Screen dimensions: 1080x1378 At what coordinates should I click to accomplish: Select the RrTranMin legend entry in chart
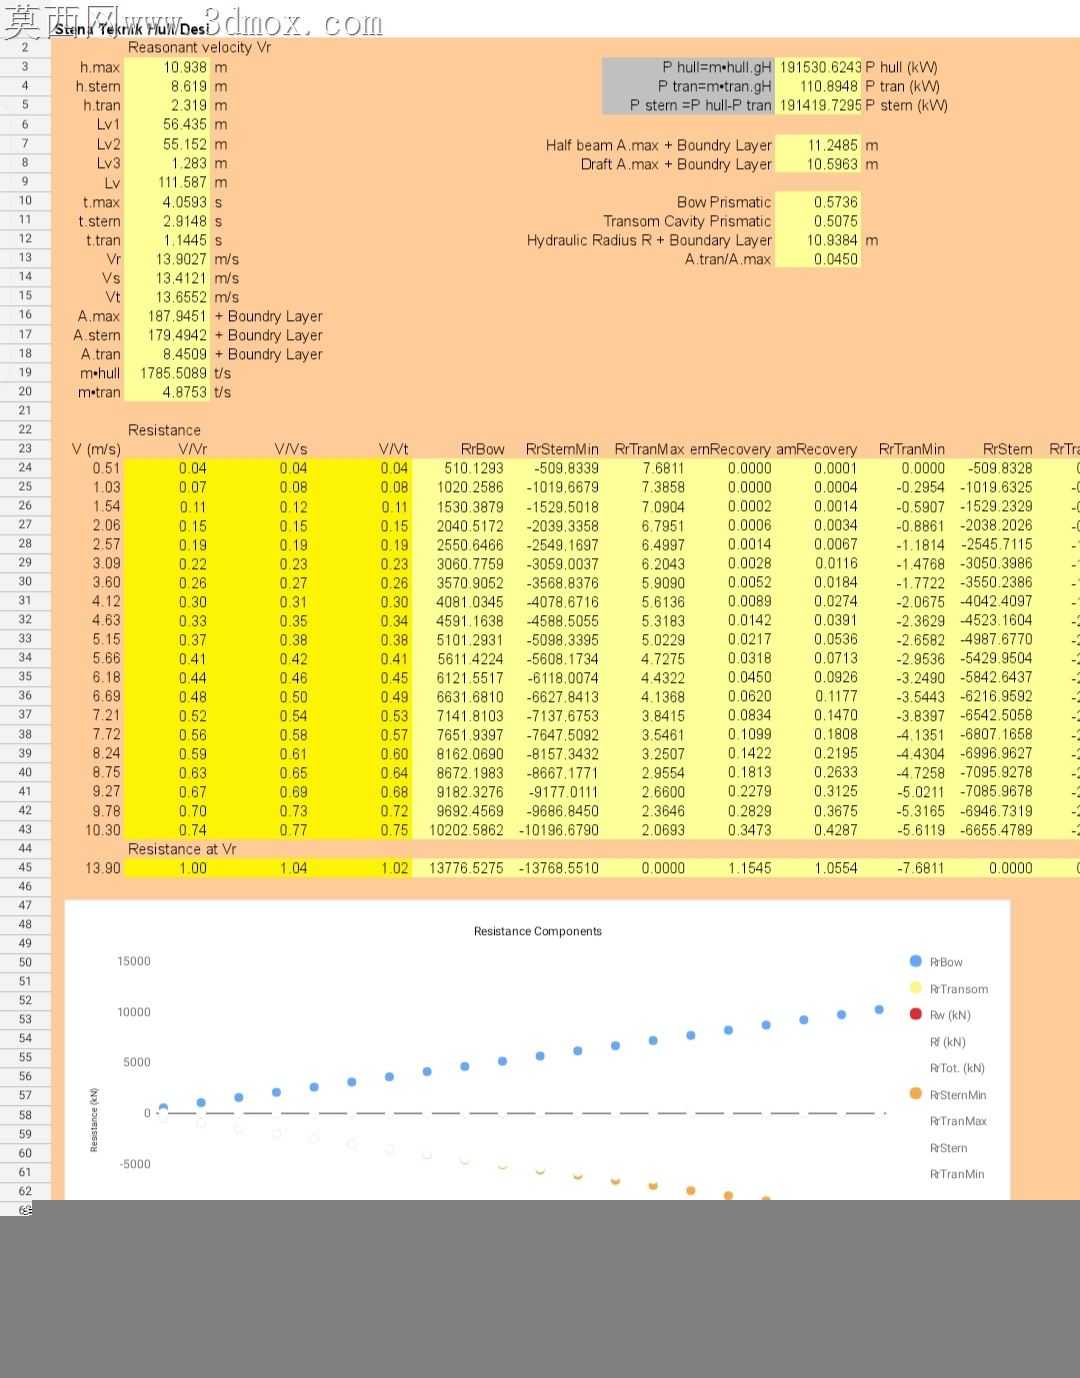(957, 1174)
